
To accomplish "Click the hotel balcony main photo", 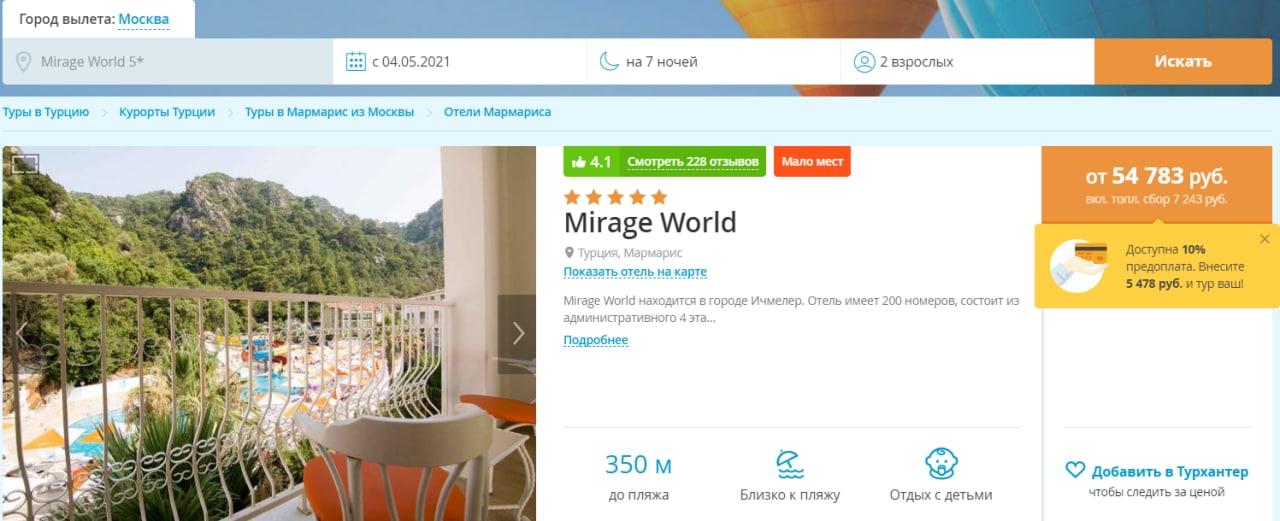I will click(269, 334).
